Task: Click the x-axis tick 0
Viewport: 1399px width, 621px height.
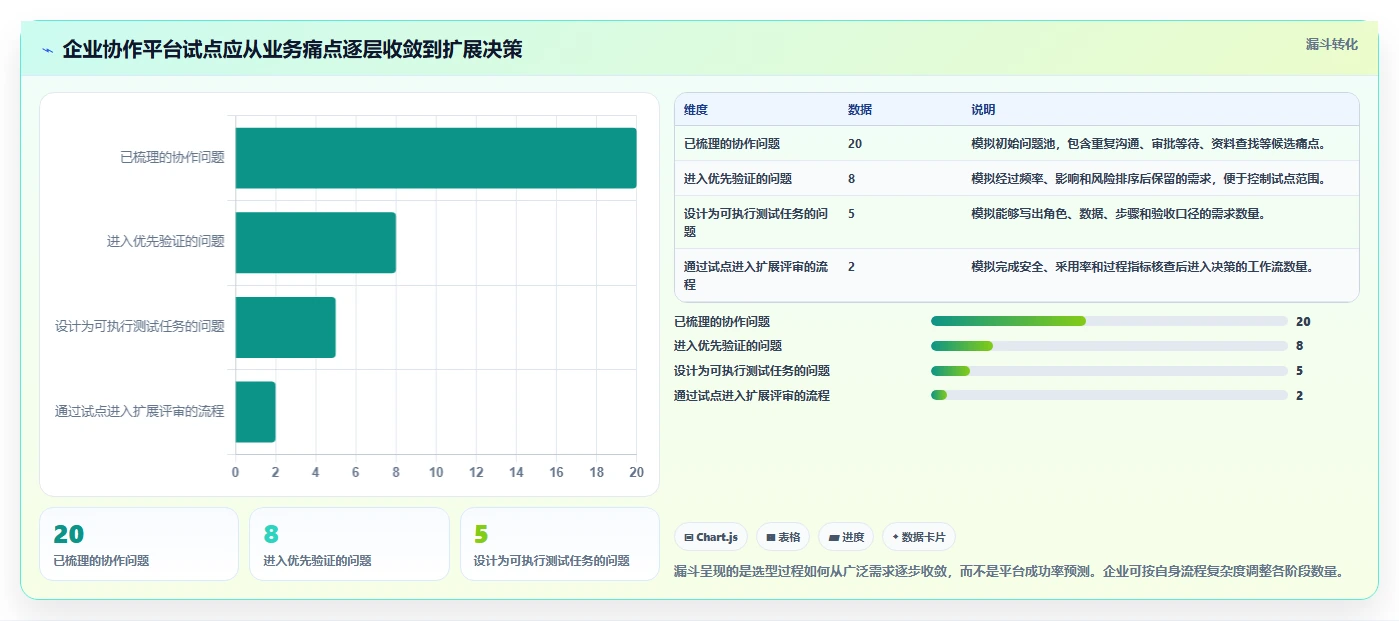Action: pos(236,473)
